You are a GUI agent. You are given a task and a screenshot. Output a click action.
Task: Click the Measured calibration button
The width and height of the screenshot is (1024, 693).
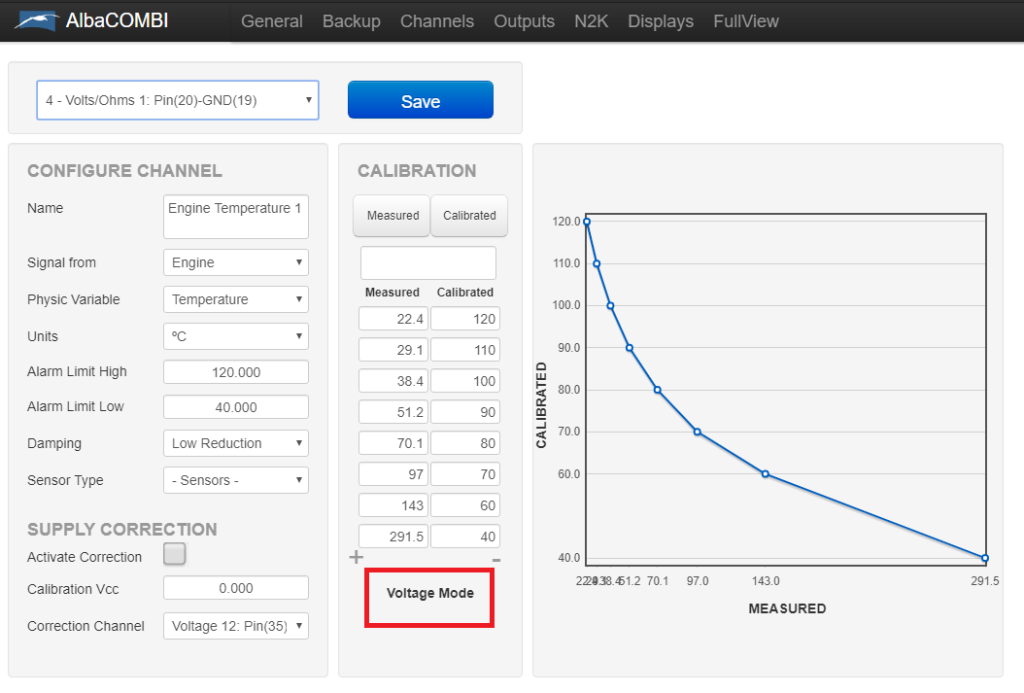point(392,215)
